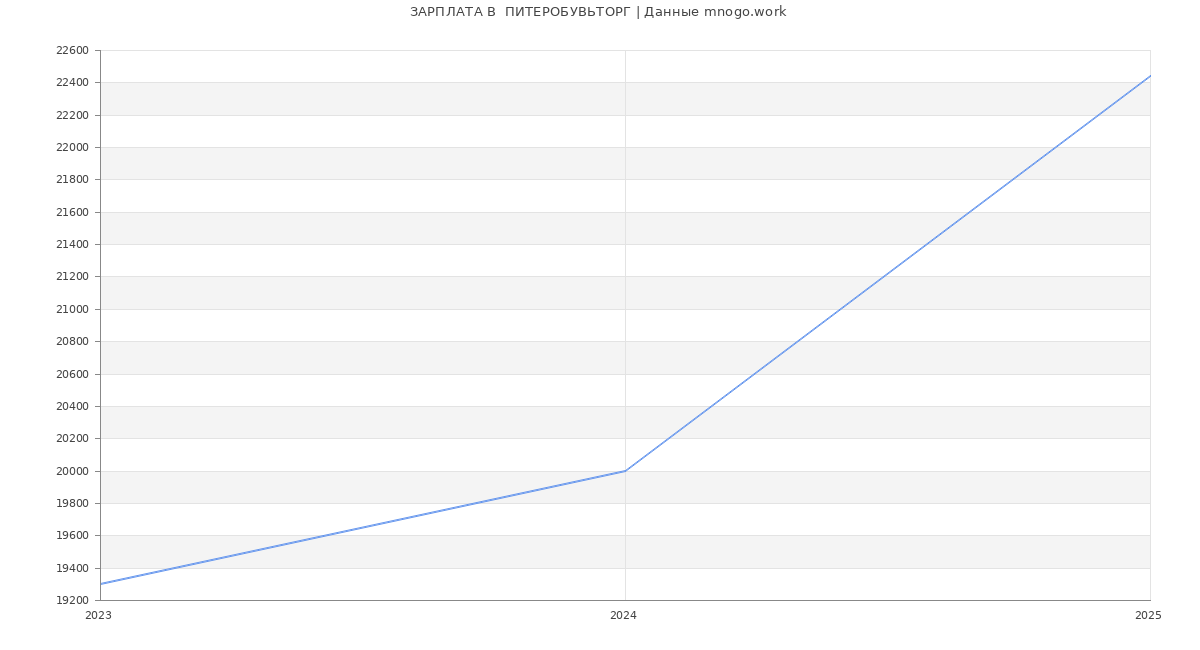Click the 20000 y-axis label

(74, 471)
